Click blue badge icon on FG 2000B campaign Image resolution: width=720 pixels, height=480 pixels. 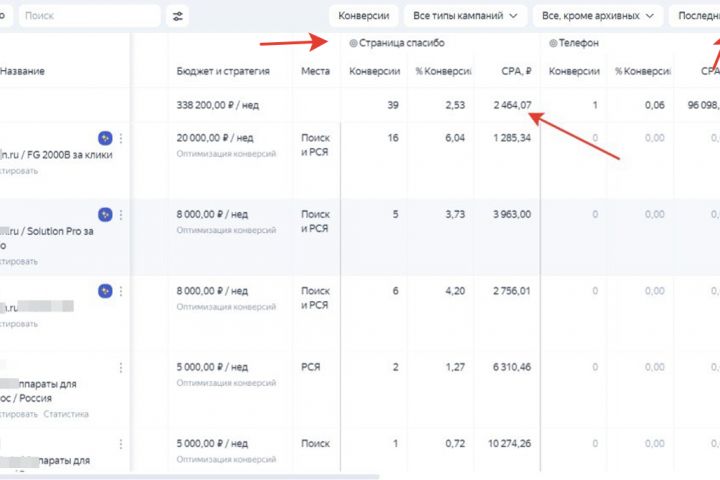[105, 138]
